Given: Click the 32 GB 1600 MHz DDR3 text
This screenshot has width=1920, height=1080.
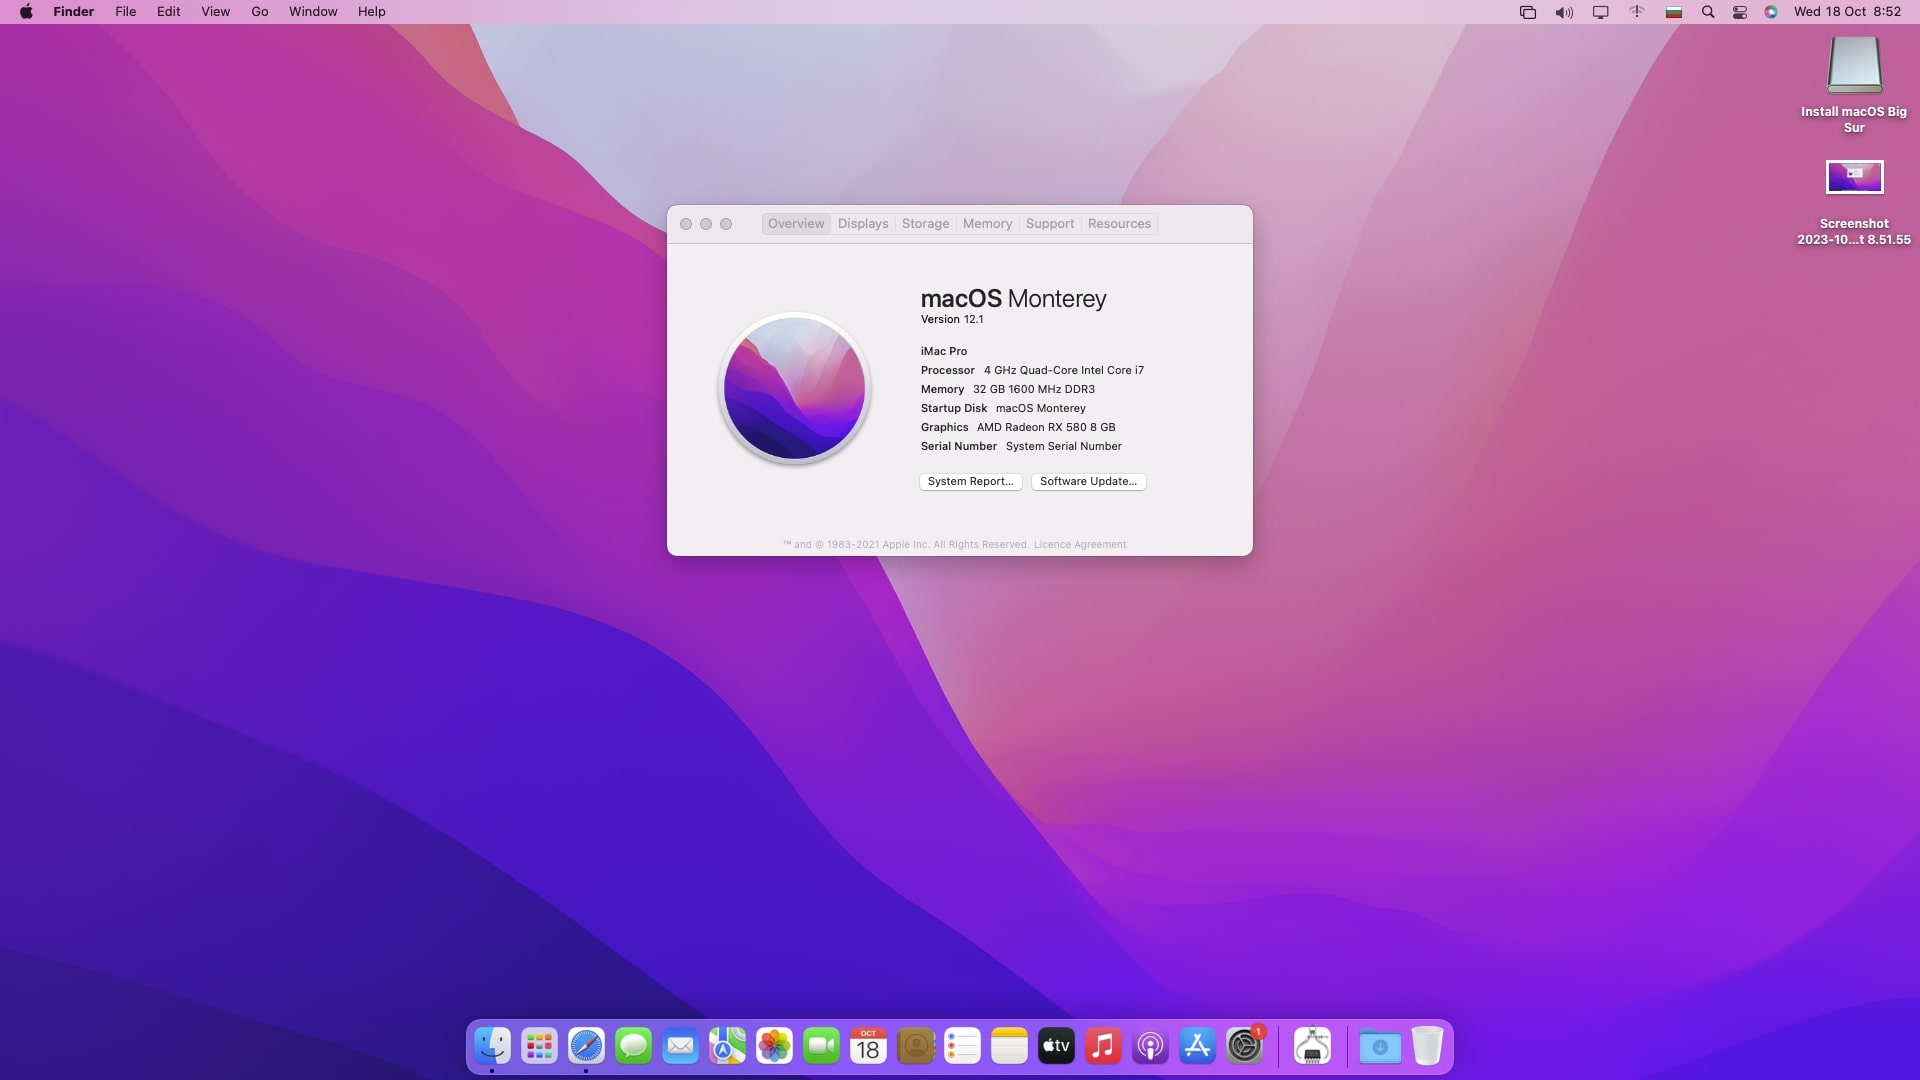Looking at the screenshot, I should 1034,390.
